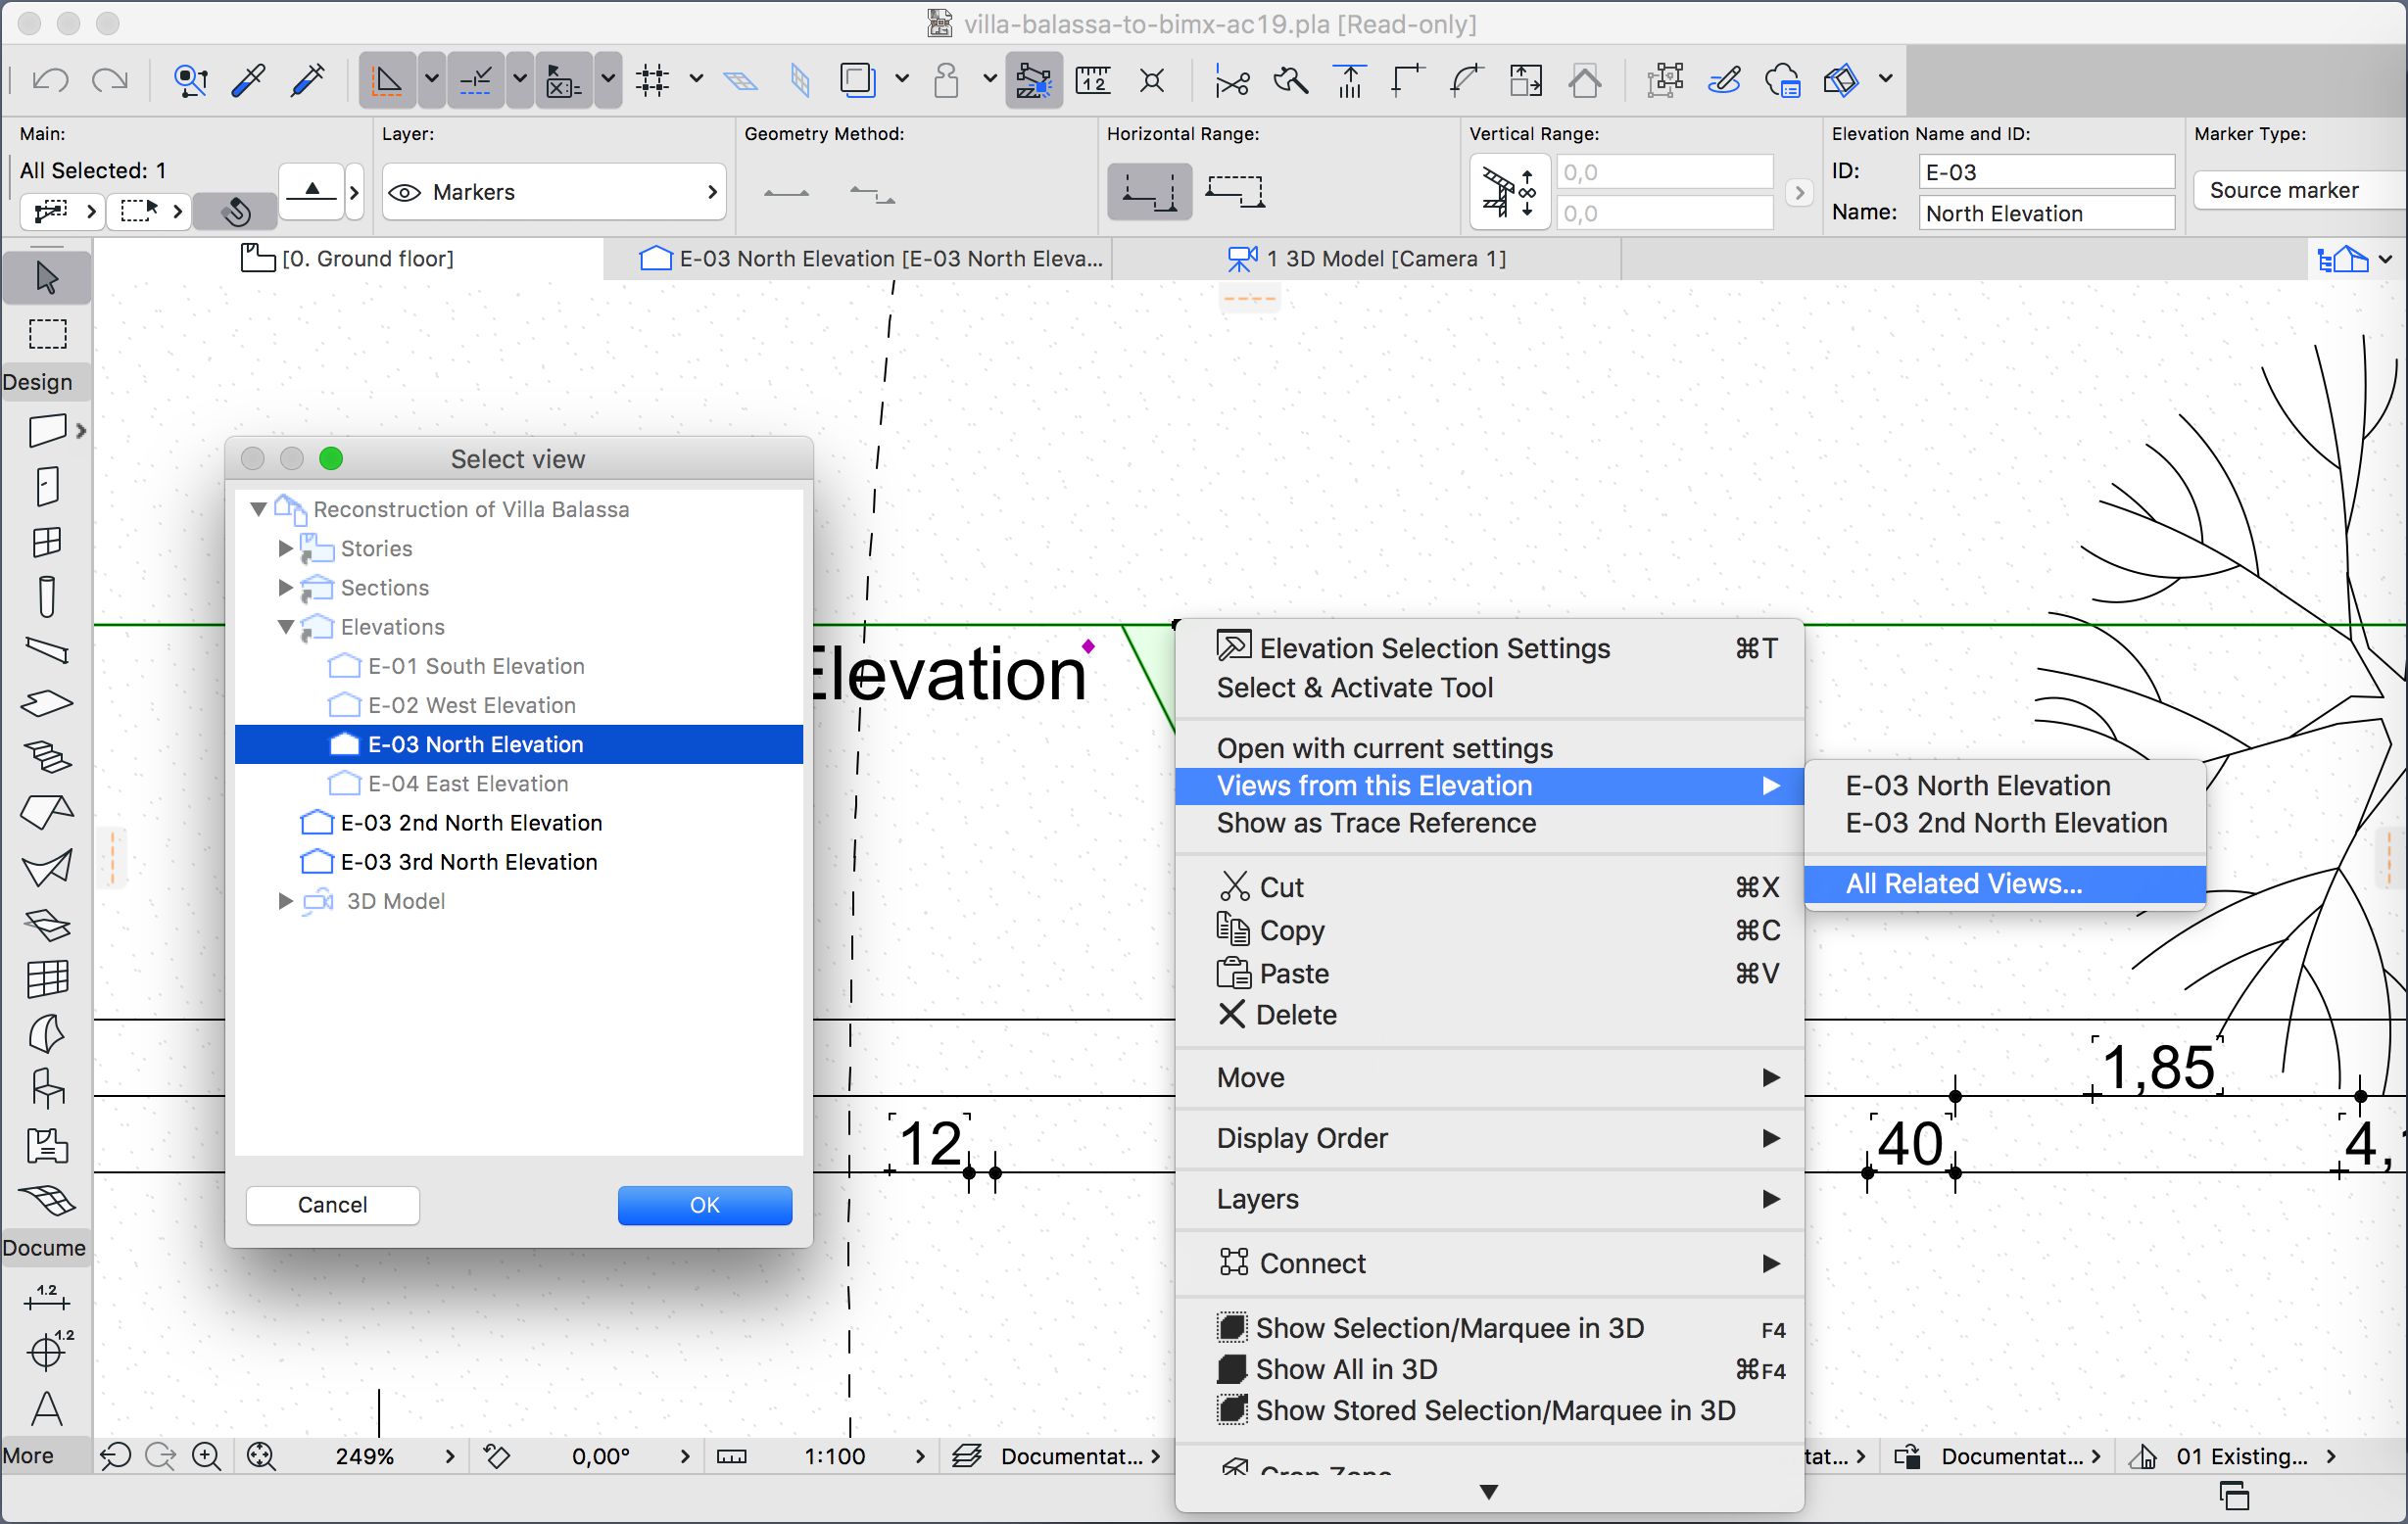Select the Text tool icon

(x=46, y=1408)
